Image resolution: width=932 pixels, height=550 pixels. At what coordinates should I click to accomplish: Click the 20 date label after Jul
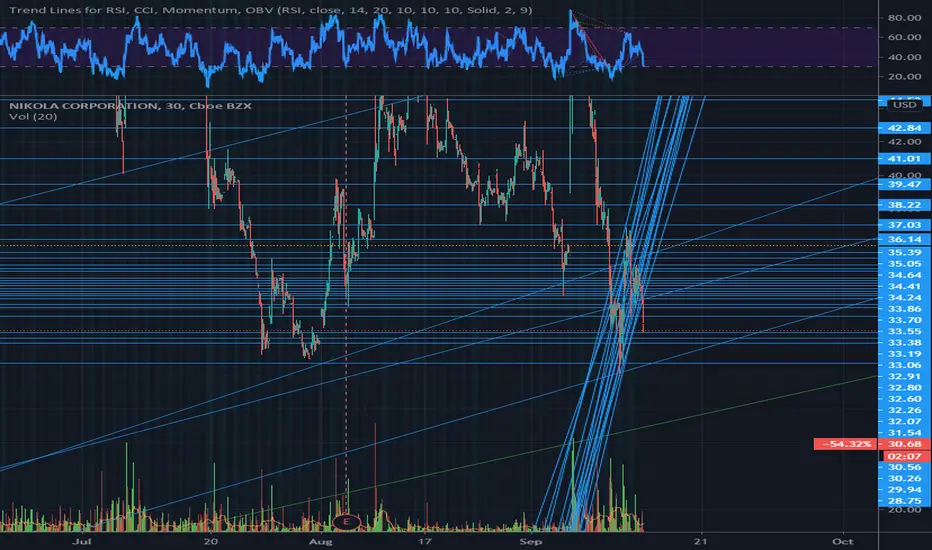[210, 542]
